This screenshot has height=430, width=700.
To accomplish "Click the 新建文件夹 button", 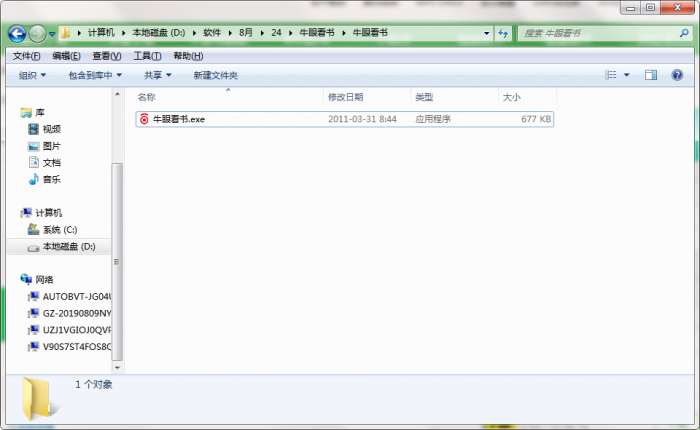I will (x=216, y=75).
